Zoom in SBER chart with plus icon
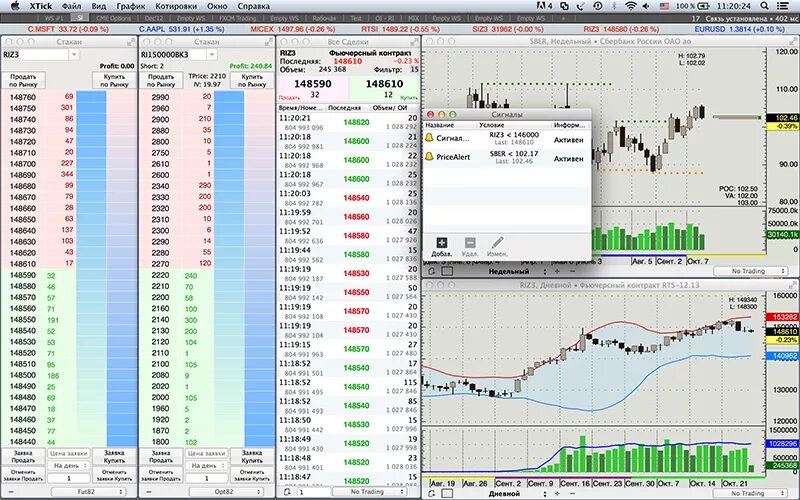This screenshot has width=800, height=500. coord(557,271)
